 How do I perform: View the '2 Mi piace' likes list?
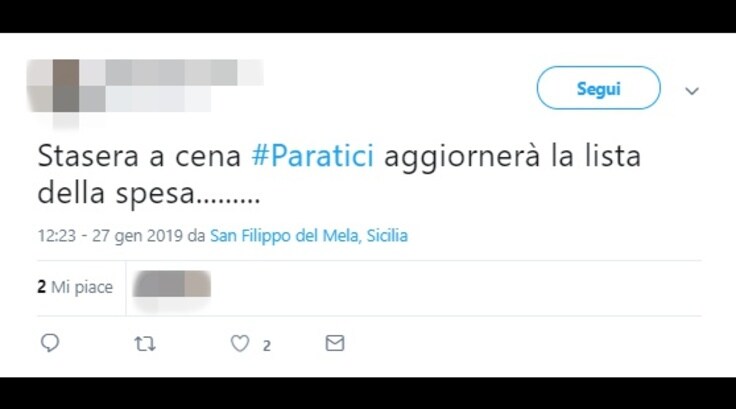(x=75, y=287)
